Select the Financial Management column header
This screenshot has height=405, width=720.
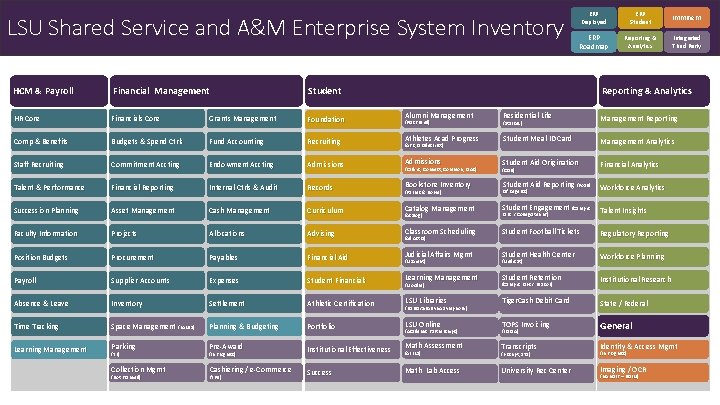pyautogui.click(x=206, y=91)
